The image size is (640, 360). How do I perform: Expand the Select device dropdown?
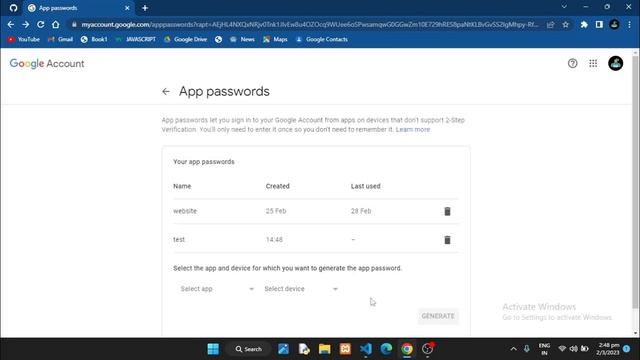click(x=301, y=289)
